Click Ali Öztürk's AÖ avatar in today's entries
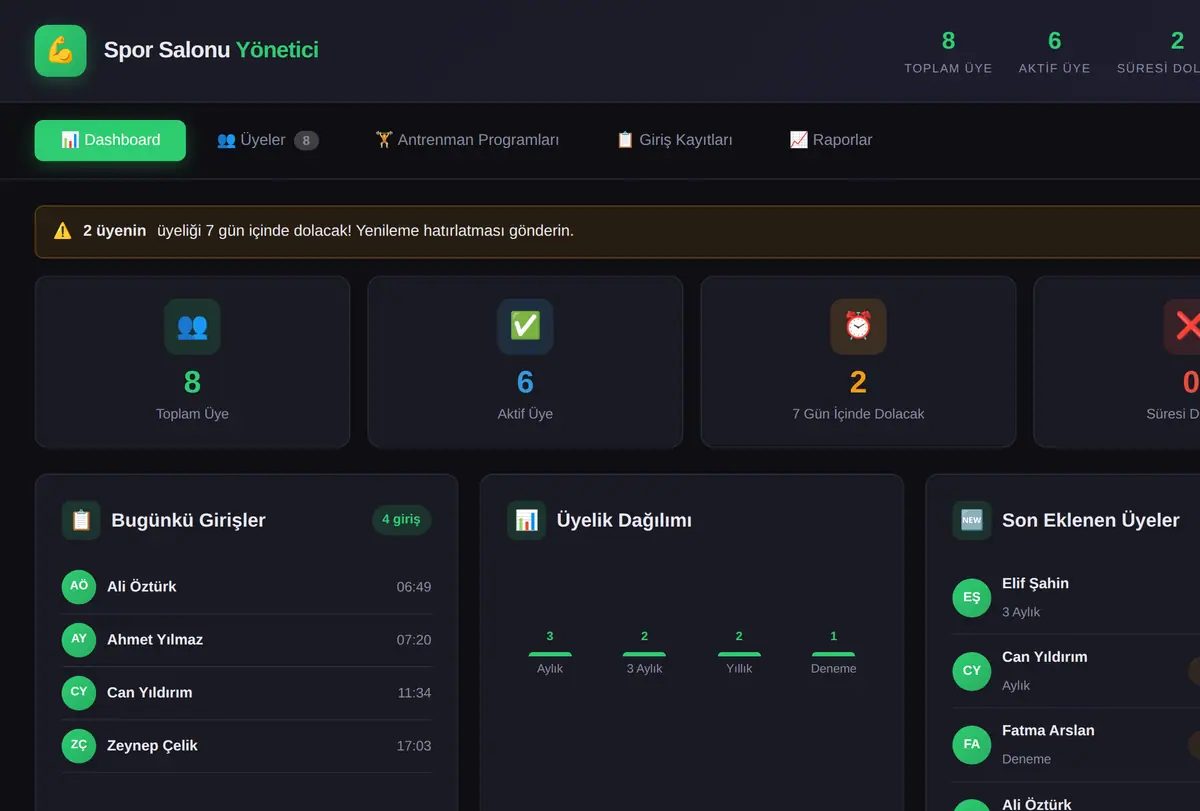Image resolution: width=1200 pixels, height=811 pixels. pyautogui.click(x=79, y=587)
